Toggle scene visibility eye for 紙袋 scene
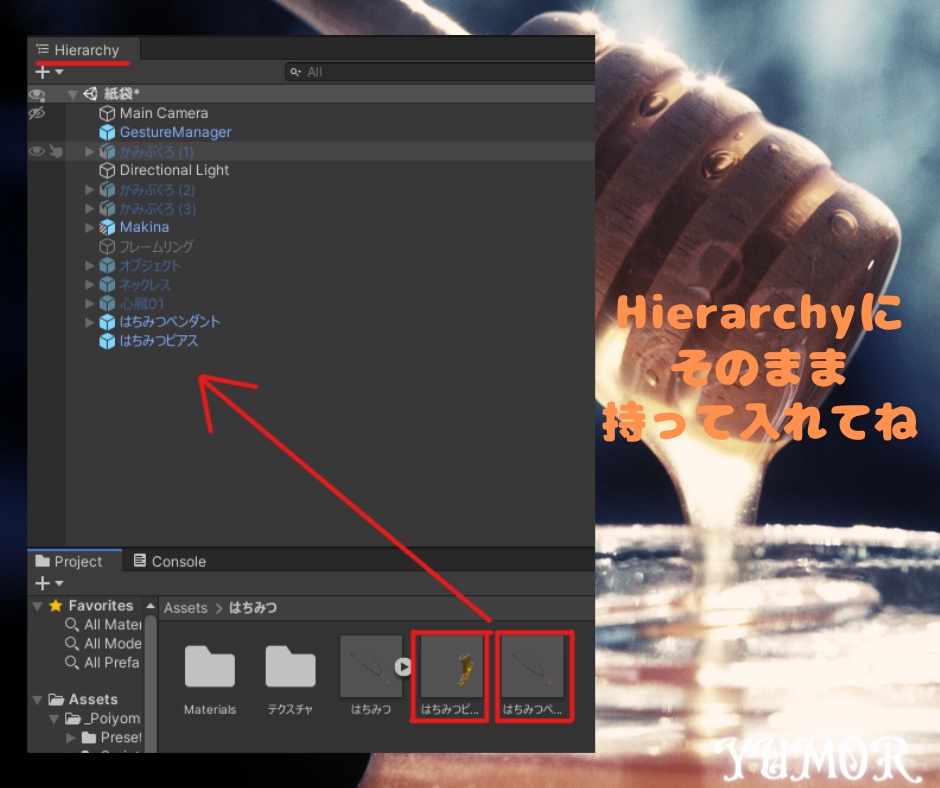 click(37, 95)
